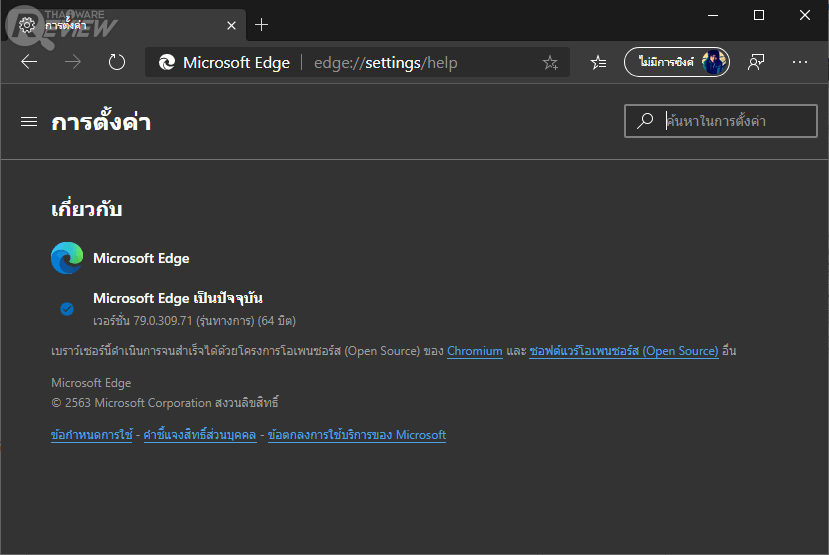
Task: Open the Chromium link
Action: [x=475, y=351]
